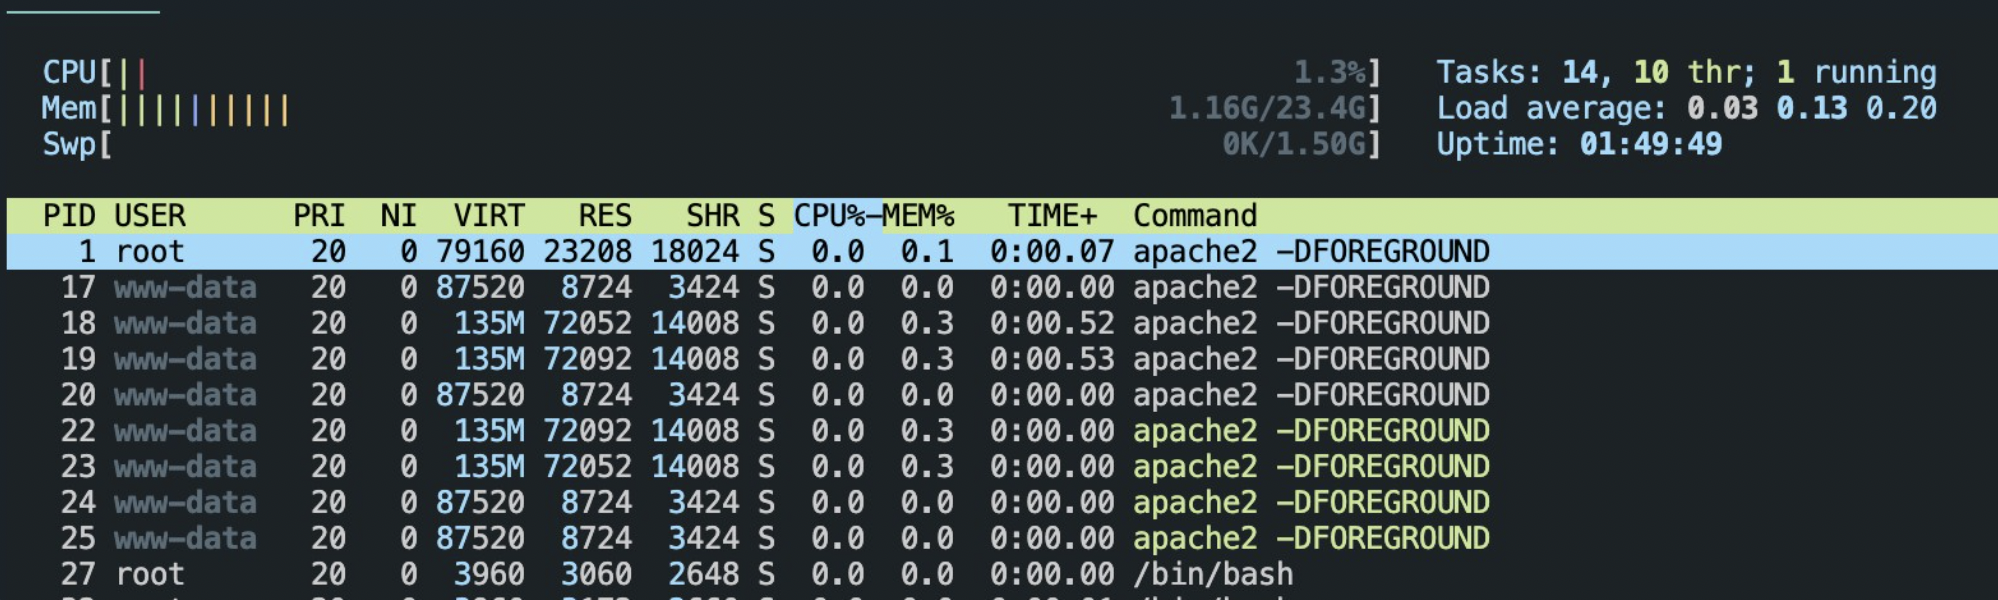Click the S state column header

766,216
